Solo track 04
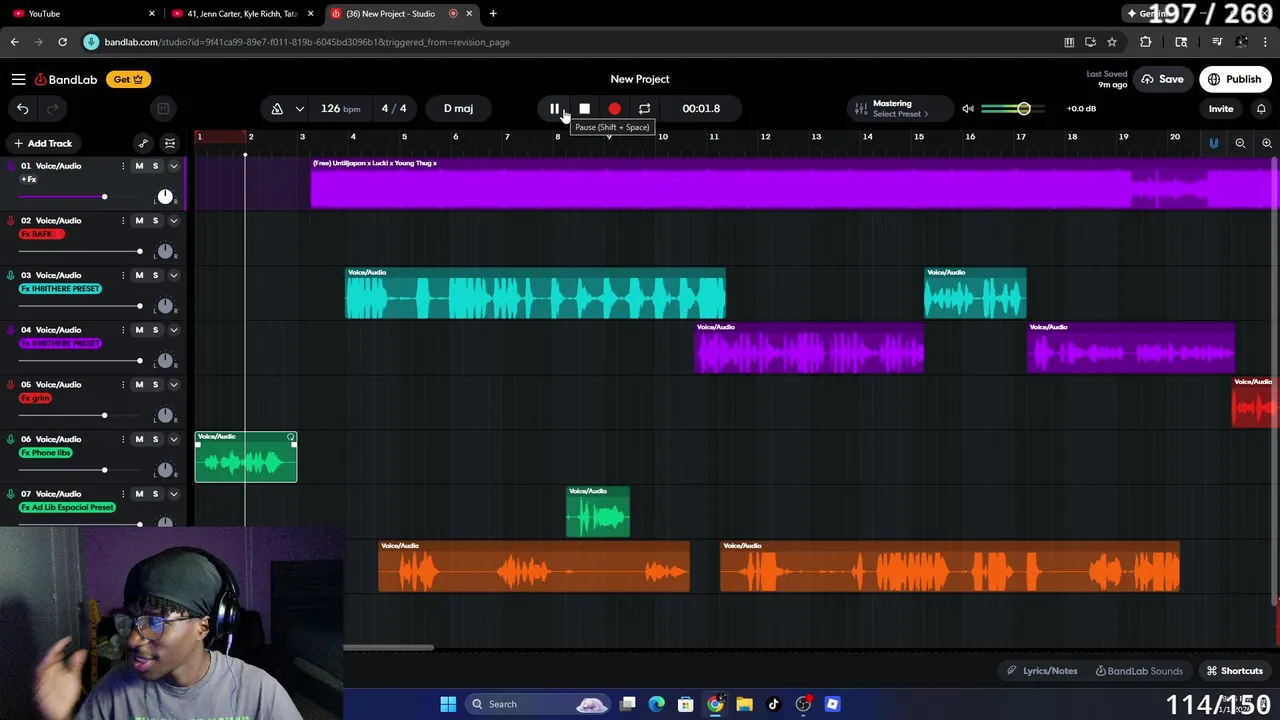 click(x=155, y=330)
